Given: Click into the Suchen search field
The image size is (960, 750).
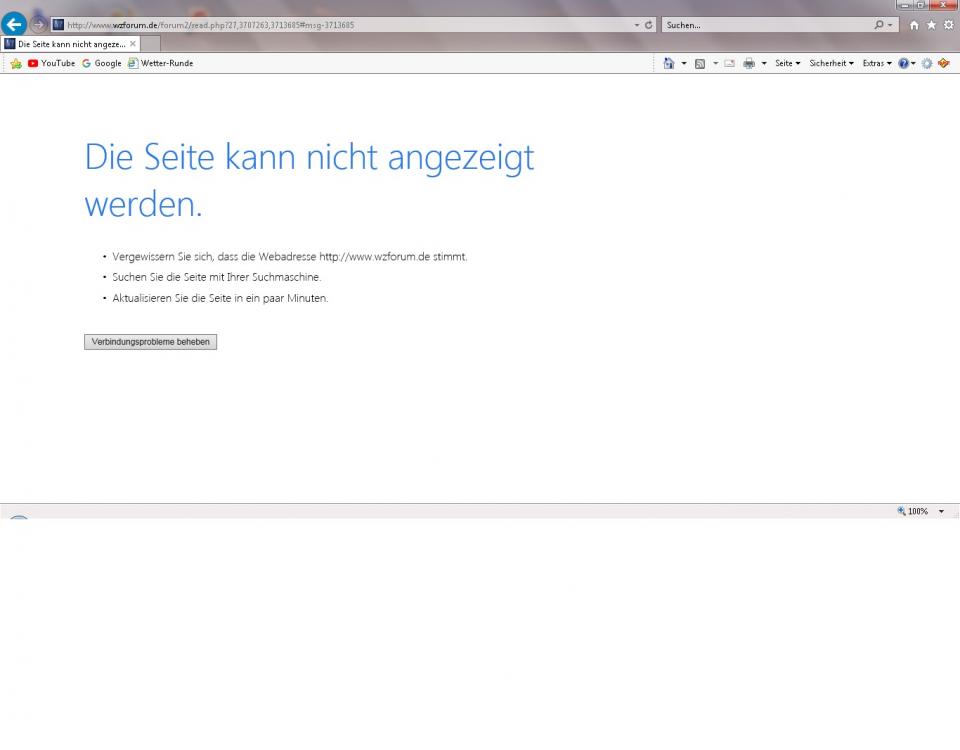Looking at the screenshot, I should point(765,25).
